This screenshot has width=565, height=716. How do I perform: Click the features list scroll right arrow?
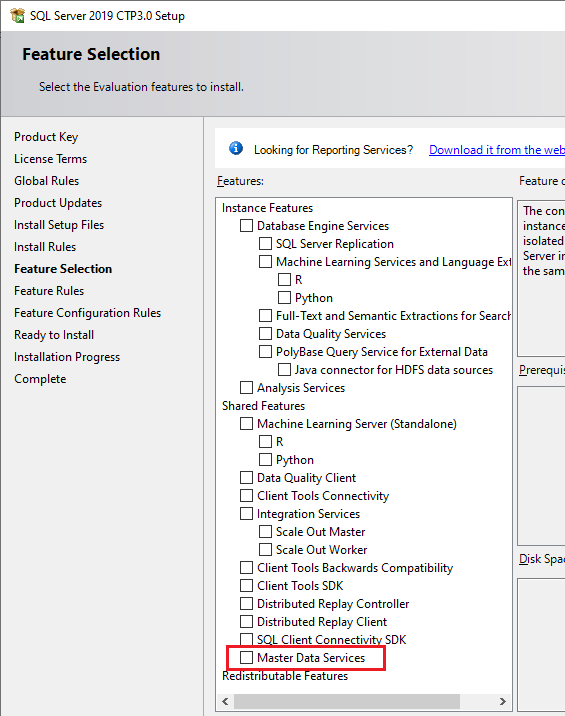[502, 701]
